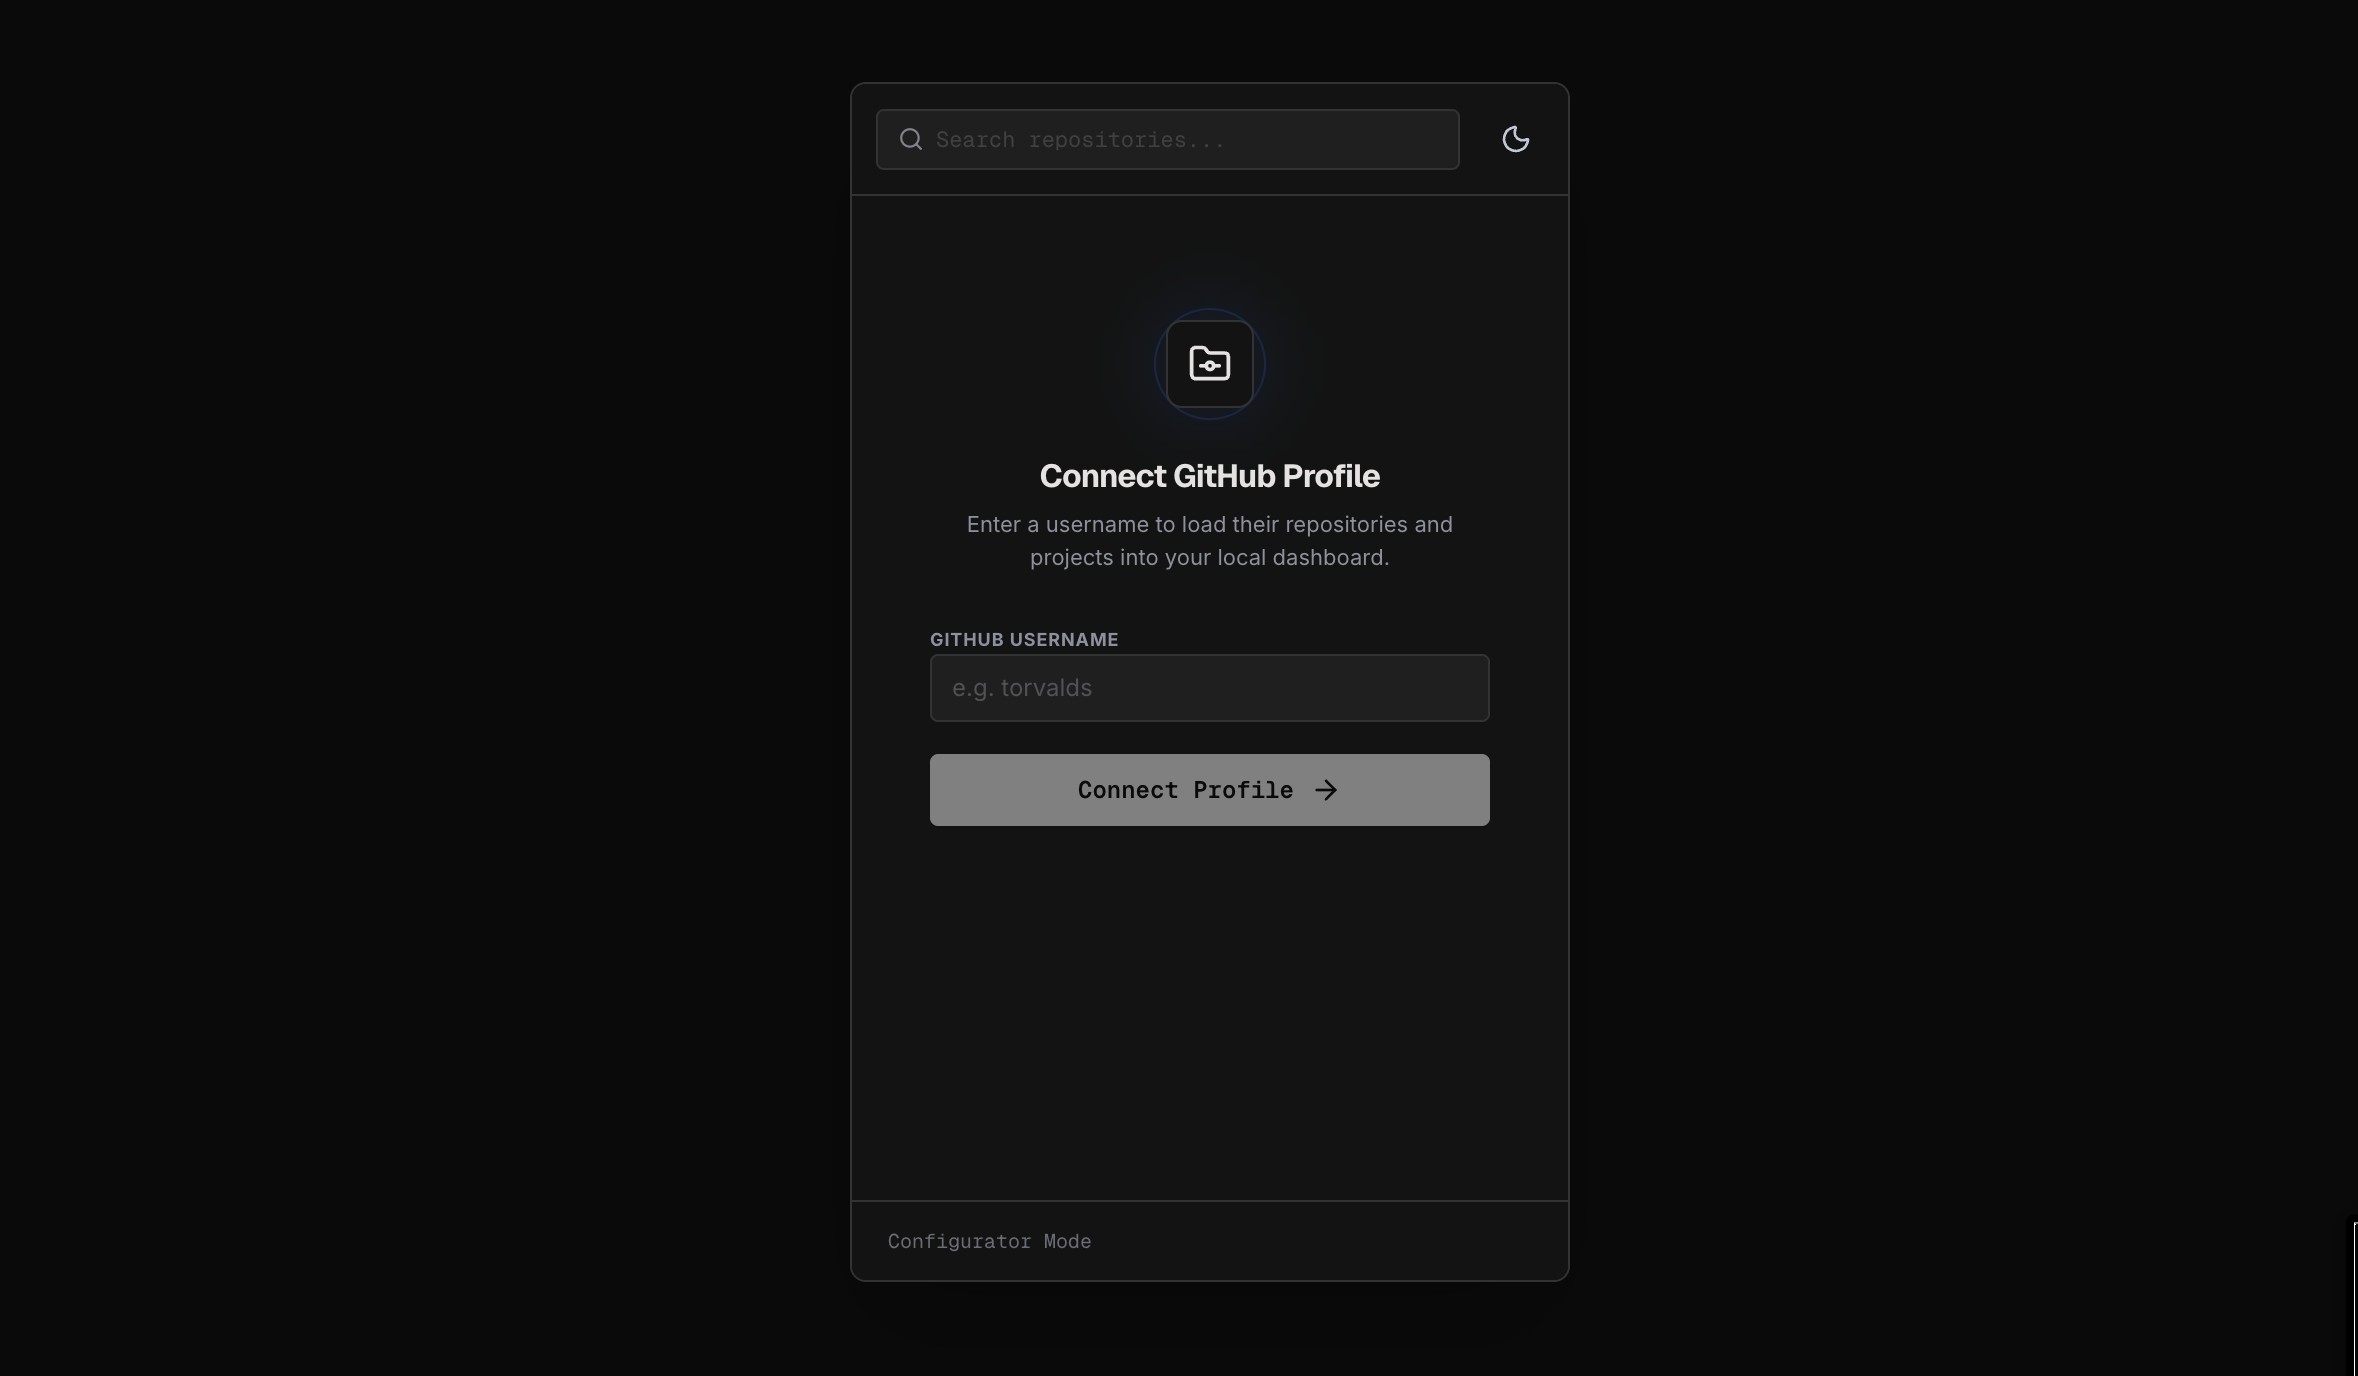Click the GITHUB USERNAME label
Screen dimensions: 2358x1376
click(1024, 639)
